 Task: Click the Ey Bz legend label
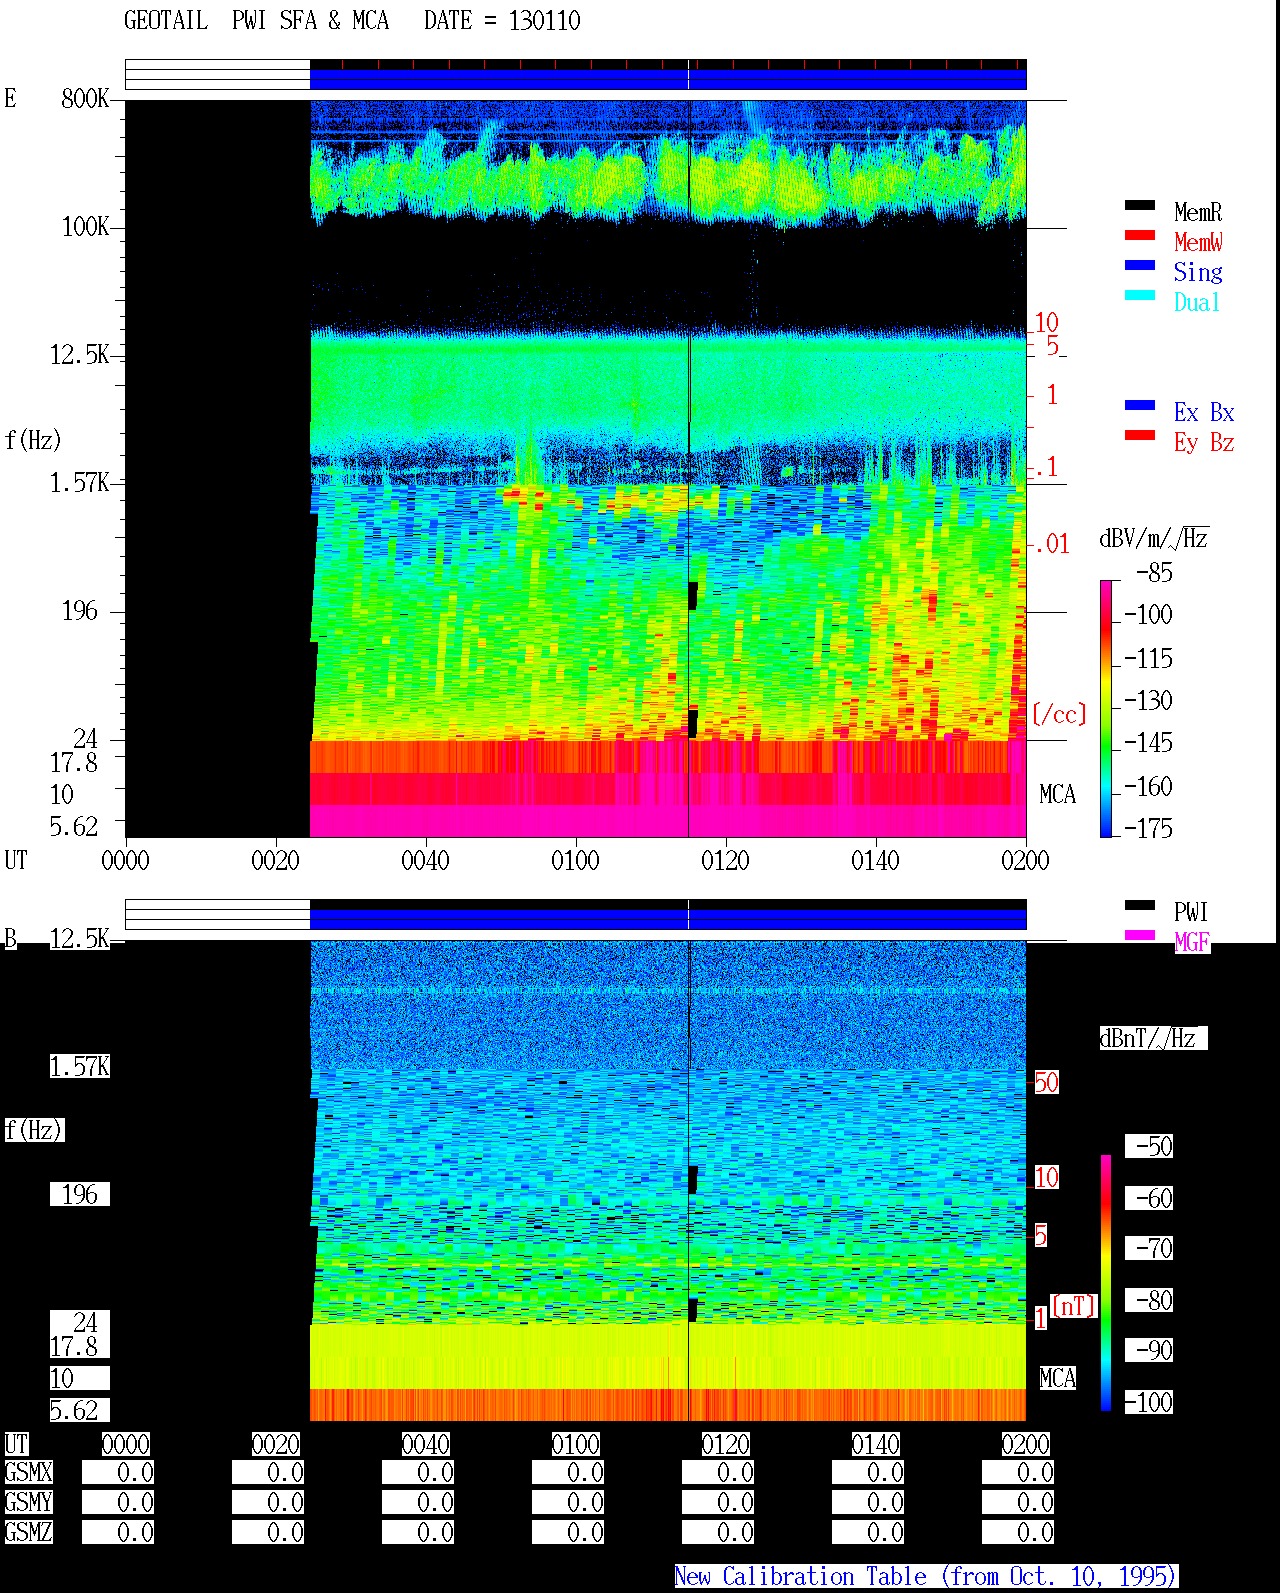pyautogui.click(x=1204, y=442)
